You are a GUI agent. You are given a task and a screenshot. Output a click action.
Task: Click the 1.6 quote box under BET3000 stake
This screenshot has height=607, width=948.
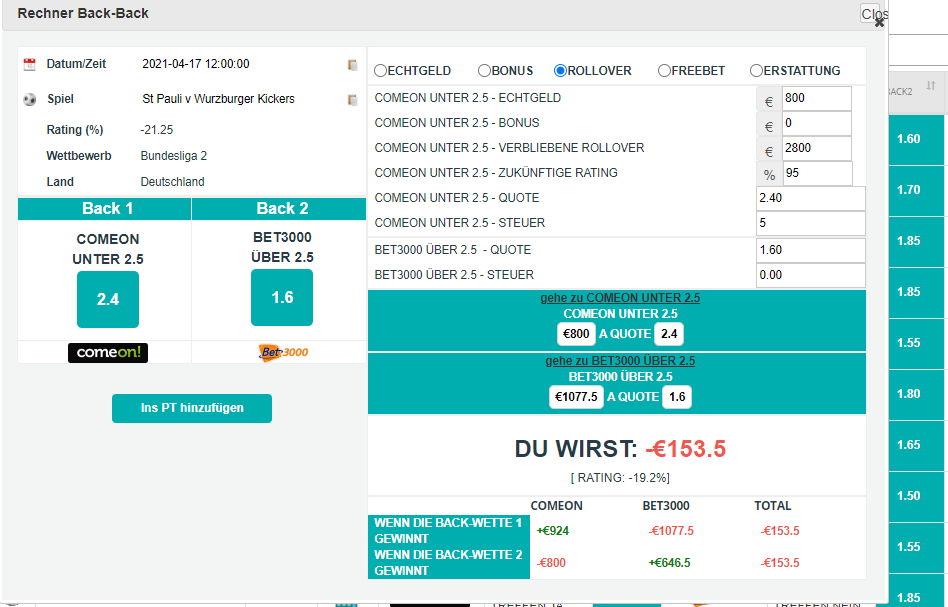coord(677,397)
